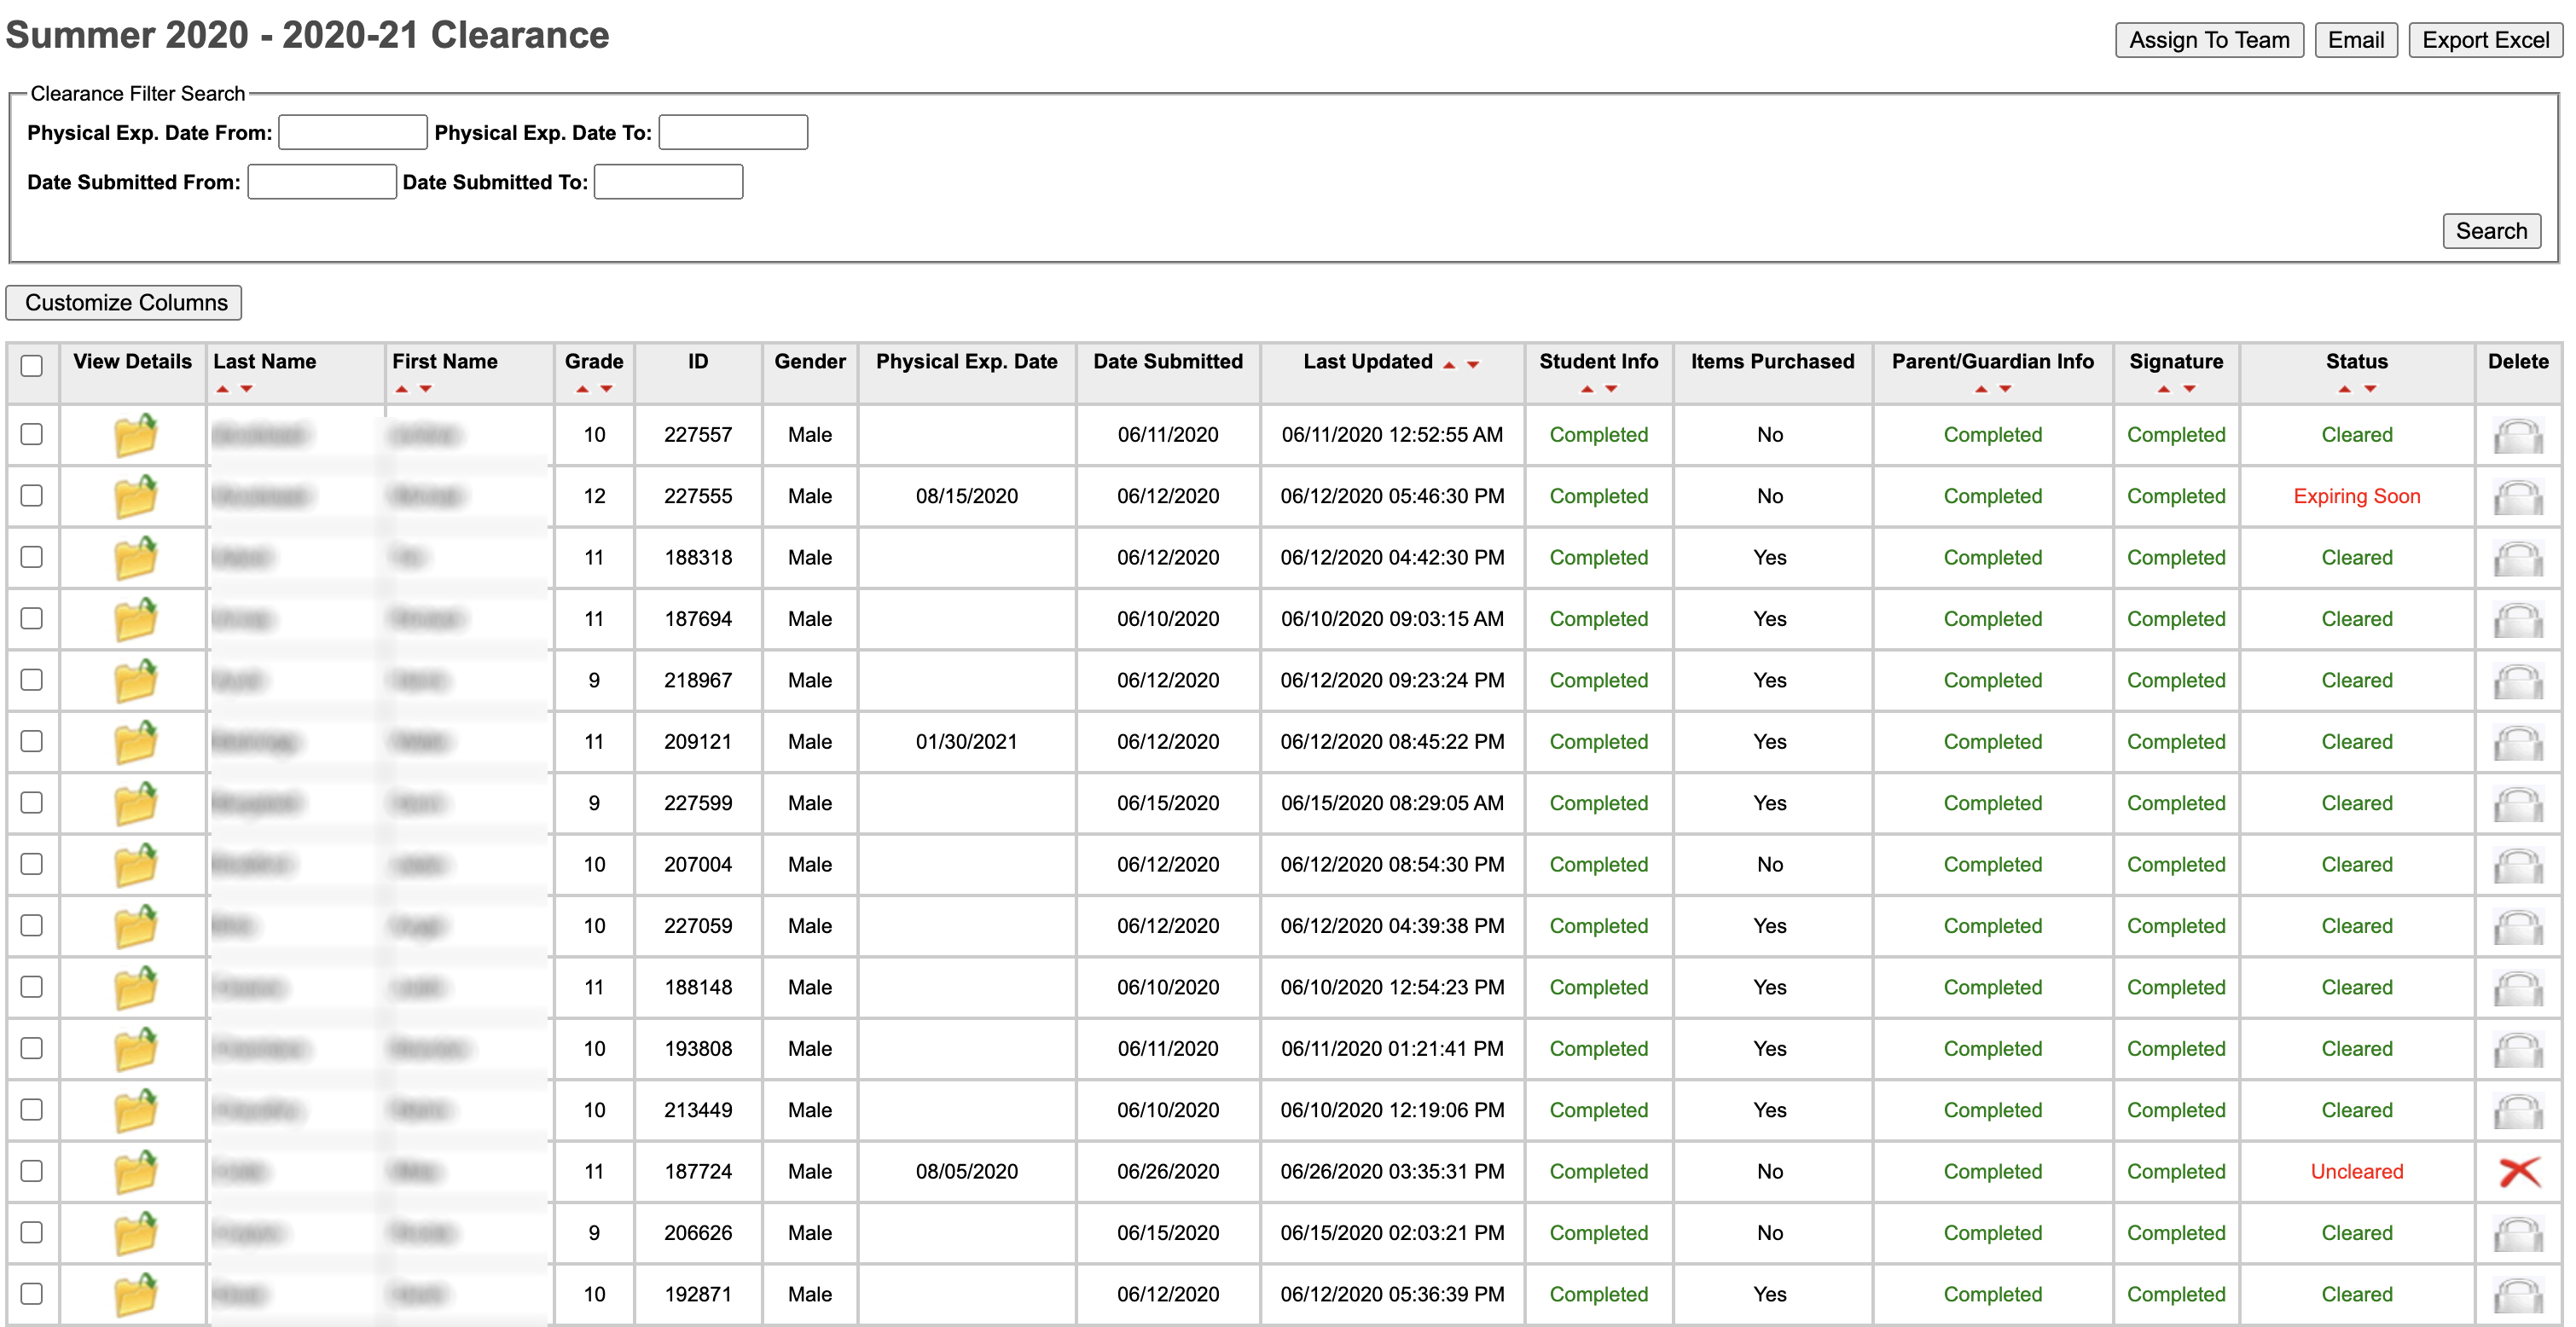This screenshot has width=2576, height=1327.
Task: Click locked delete icon for ID 227555
Action: (2518, 497)
